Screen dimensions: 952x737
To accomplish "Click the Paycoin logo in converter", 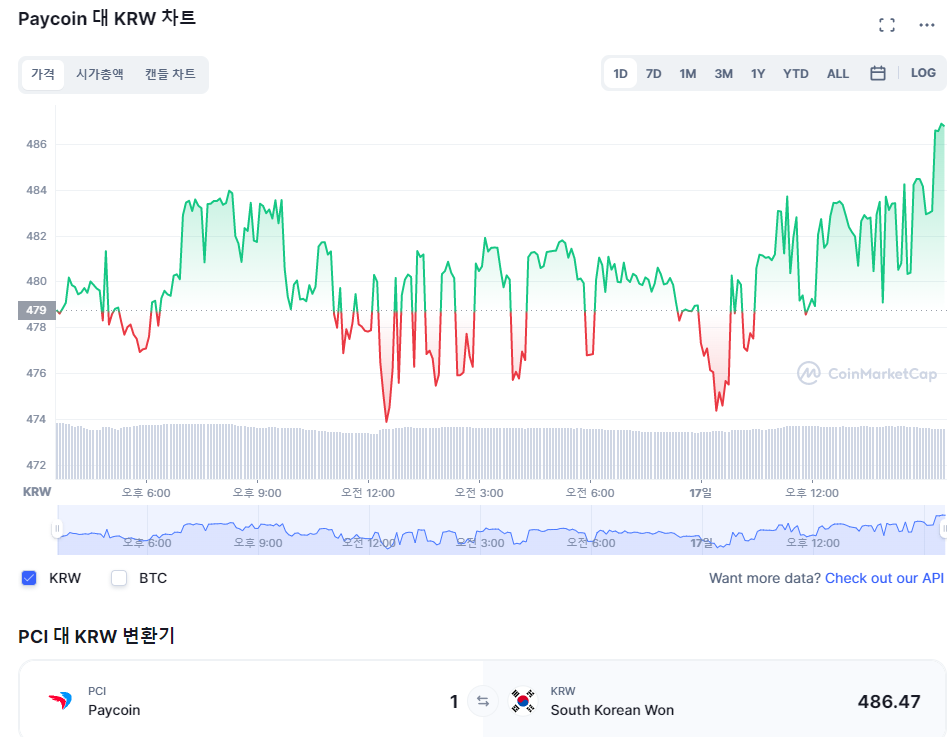I will coord(61,701).
